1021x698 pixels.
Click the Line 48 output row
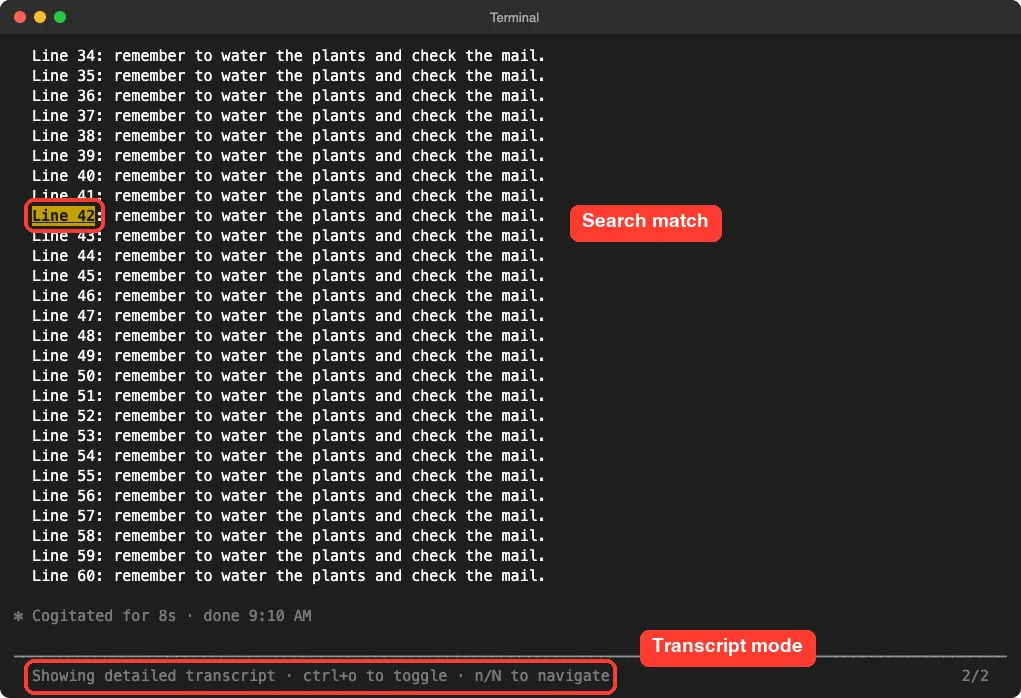[288, 336]
